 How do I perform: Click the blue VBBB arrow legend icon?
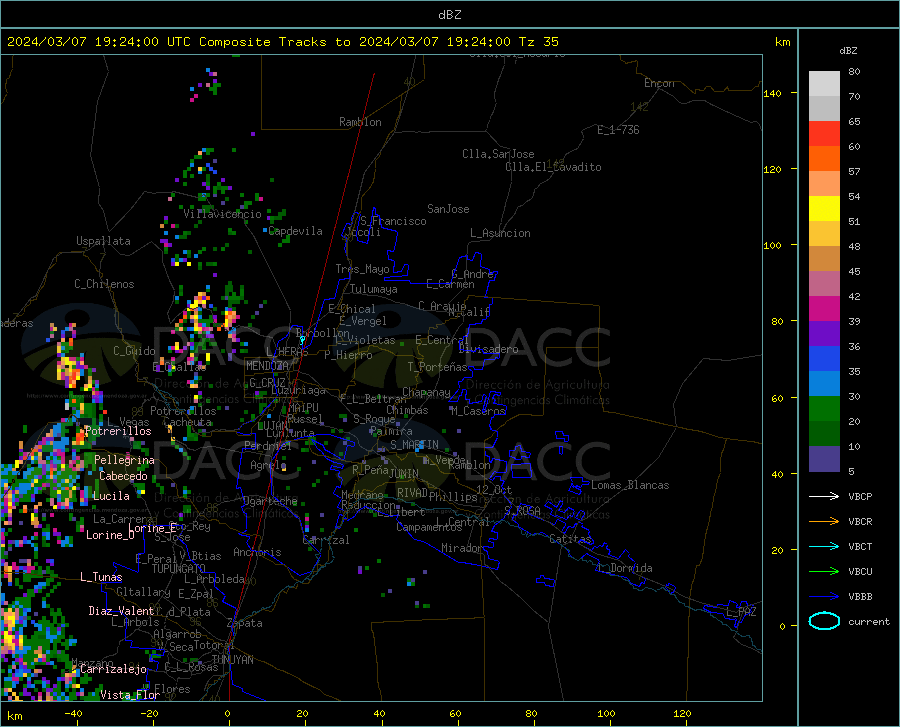(x=824, y=596)
